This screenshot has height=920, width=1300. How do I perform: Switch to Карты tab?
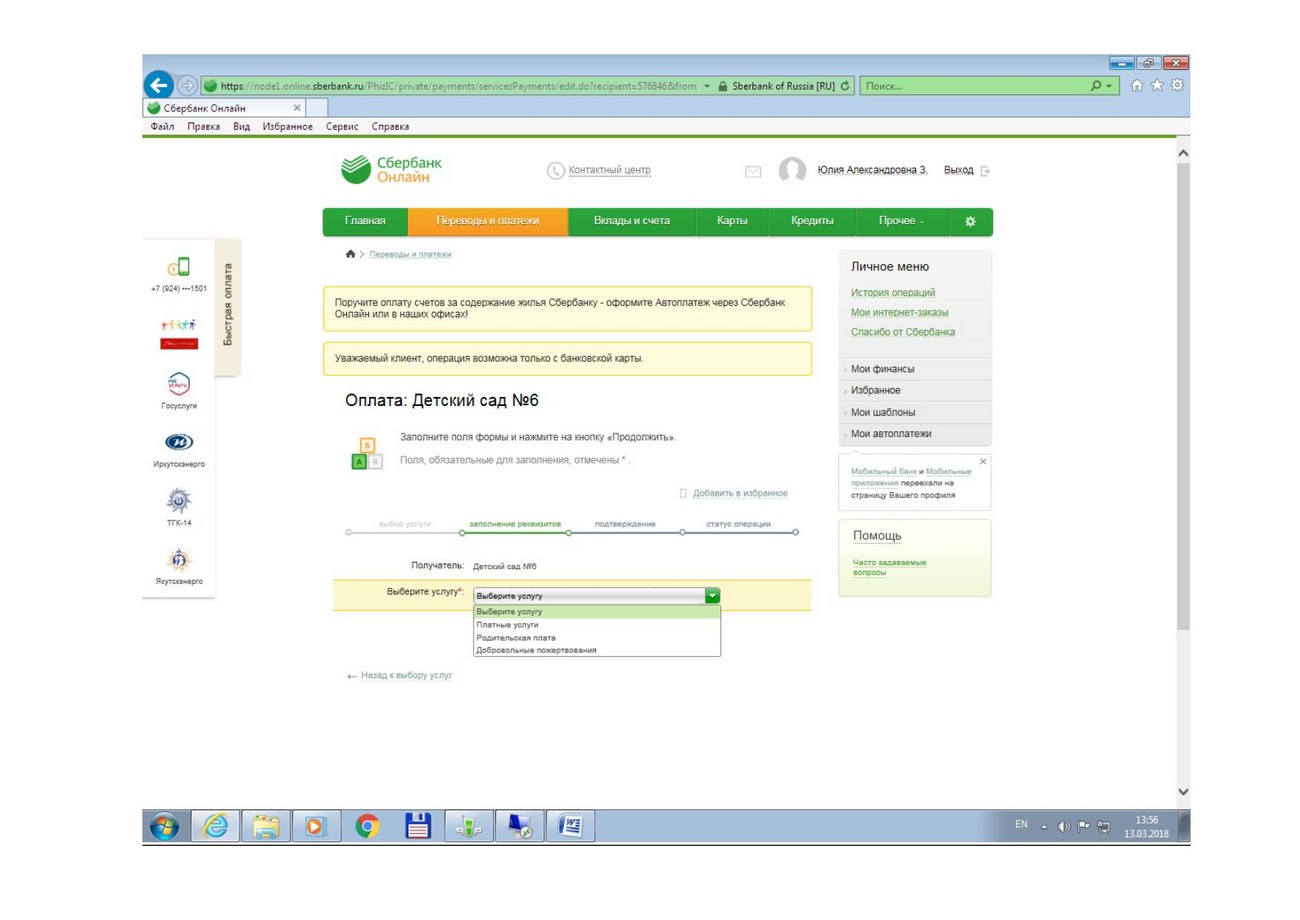[x=733, y=221]
